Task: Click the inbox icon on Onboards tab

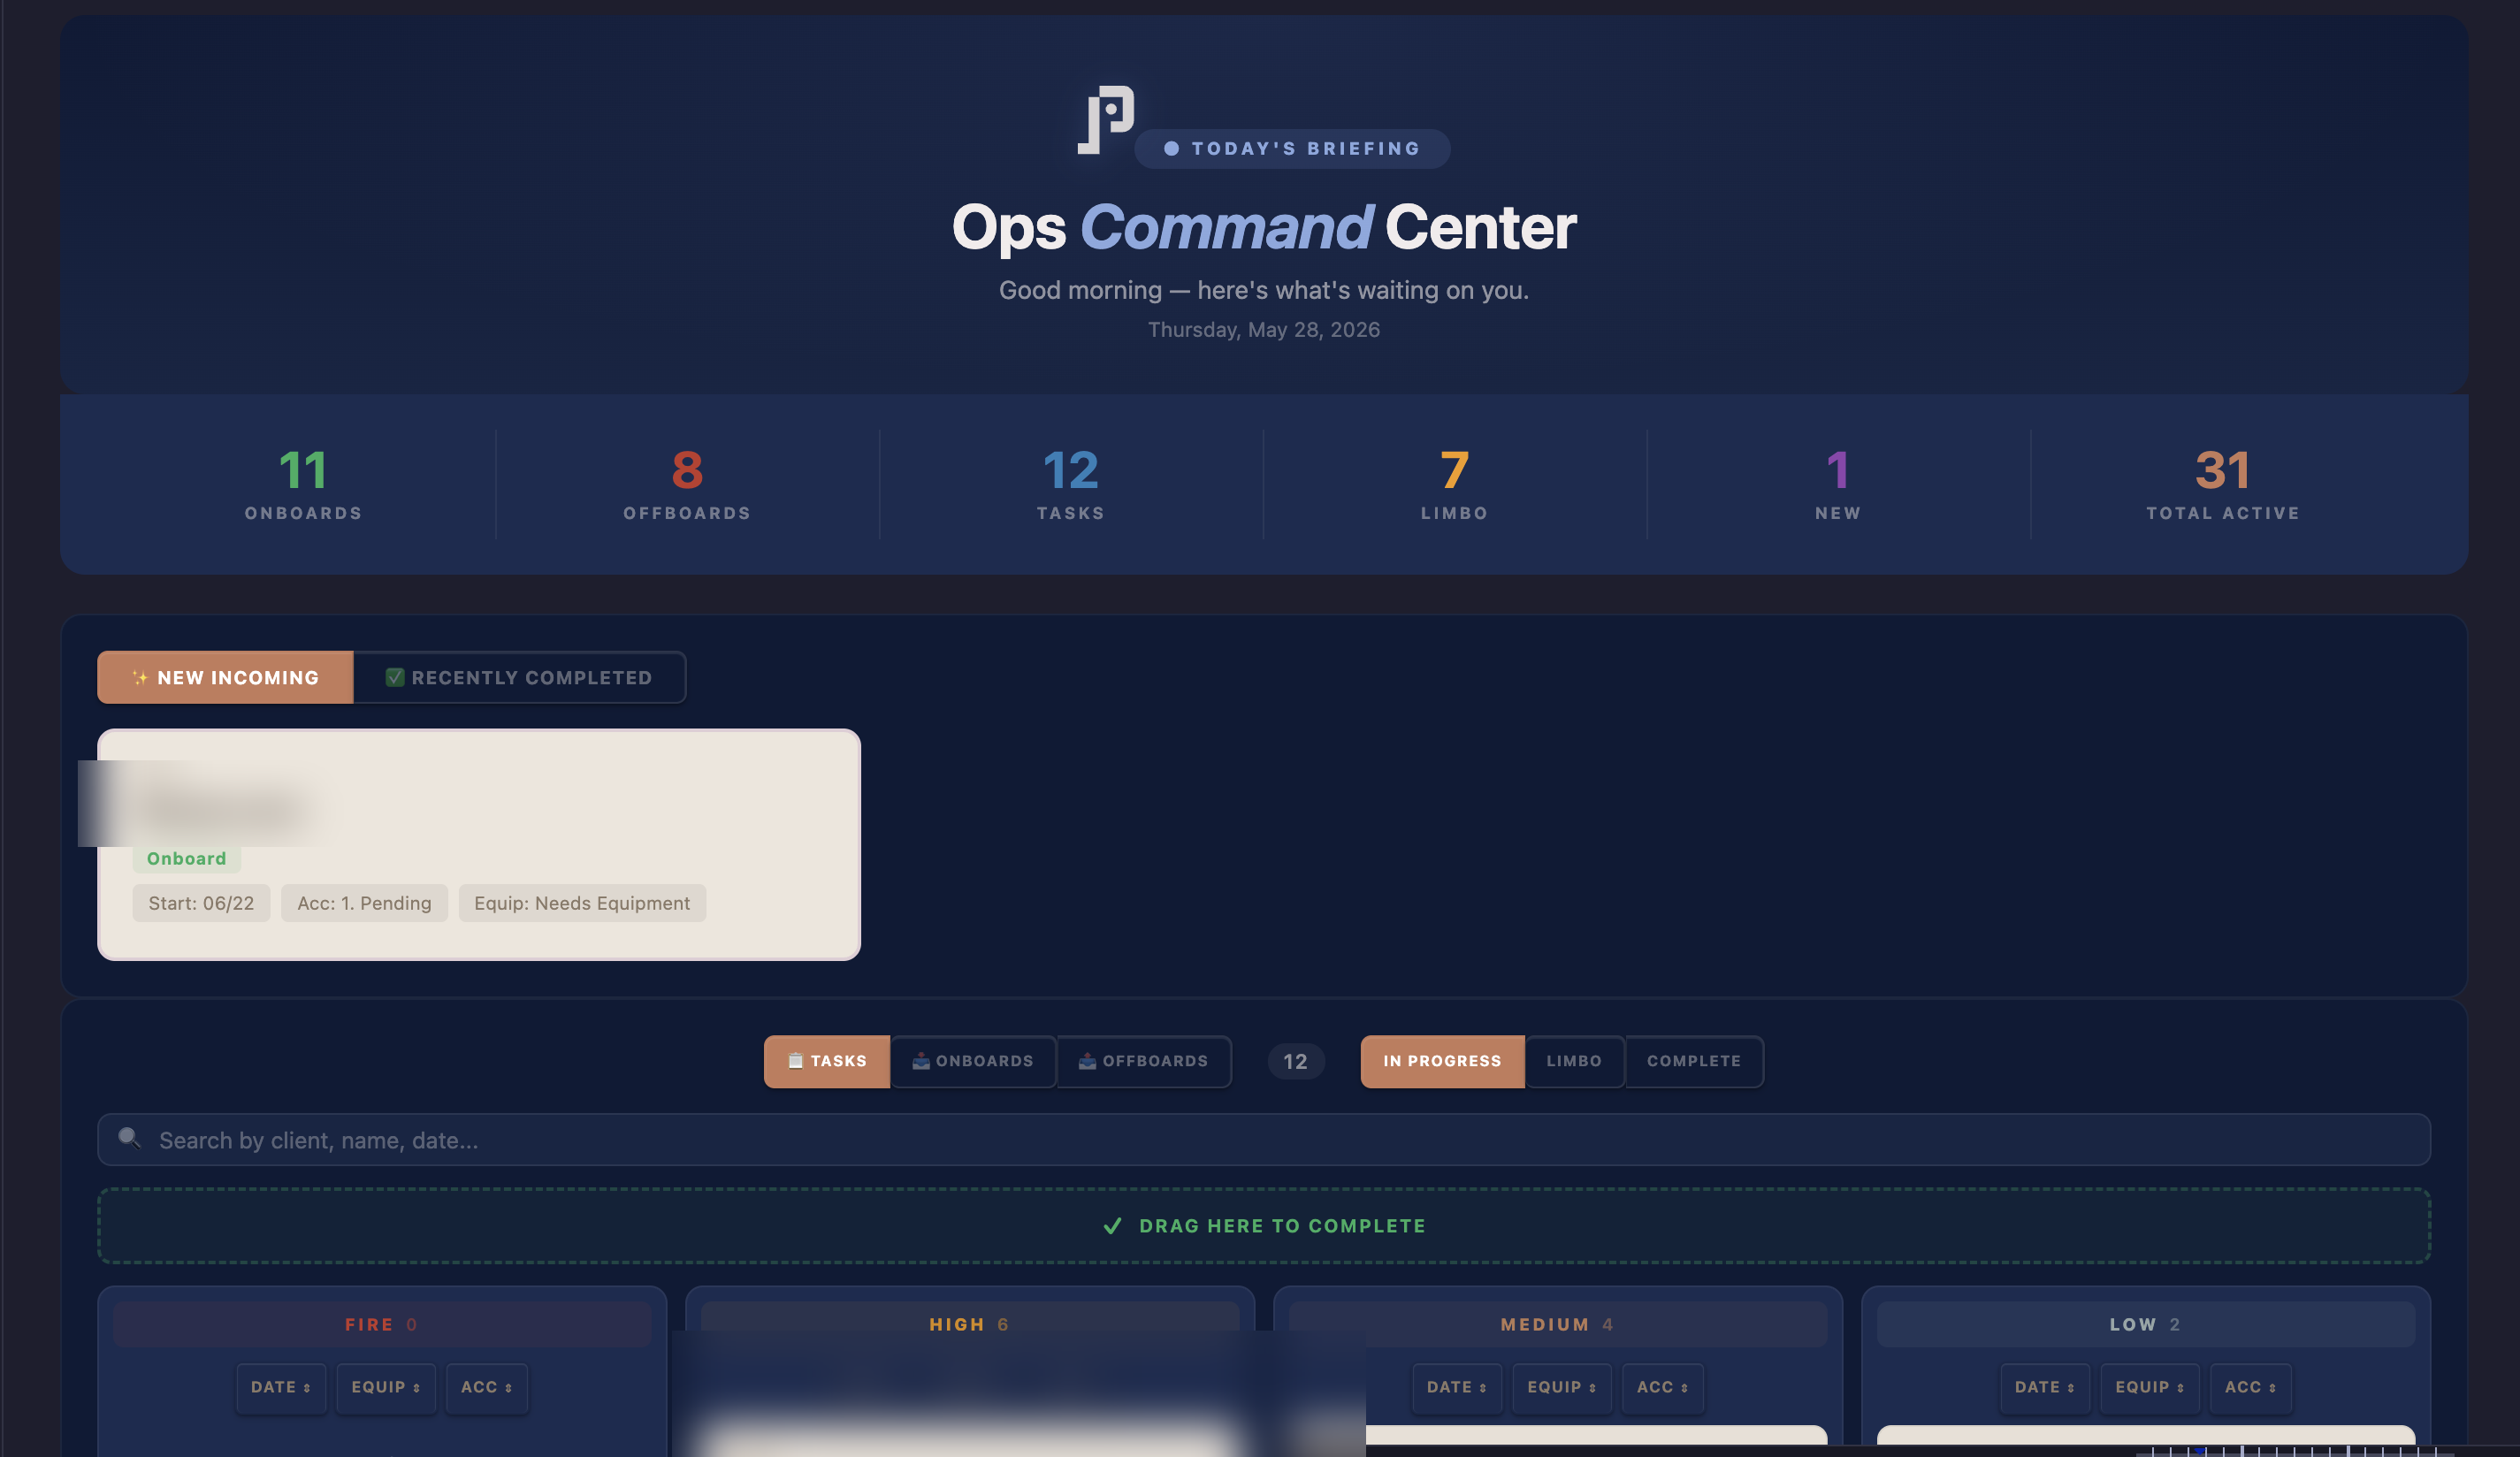Action: (921, 1061)
